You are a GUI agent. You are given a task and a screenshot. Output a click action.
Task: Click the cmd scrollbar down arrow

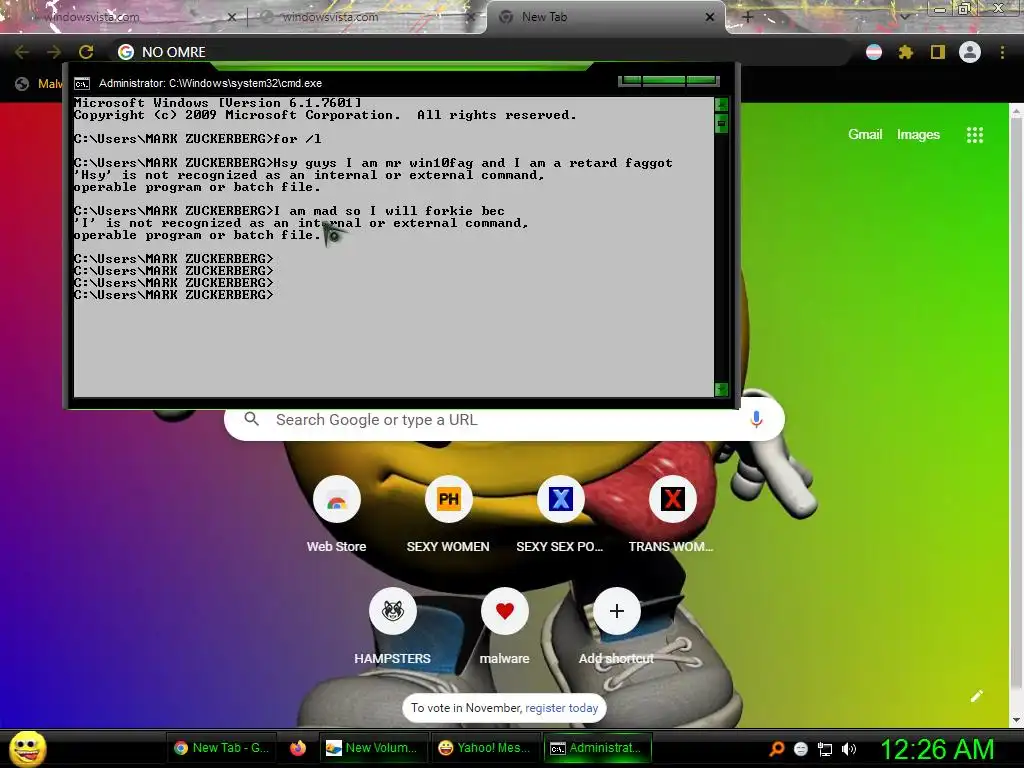(721, 389)
